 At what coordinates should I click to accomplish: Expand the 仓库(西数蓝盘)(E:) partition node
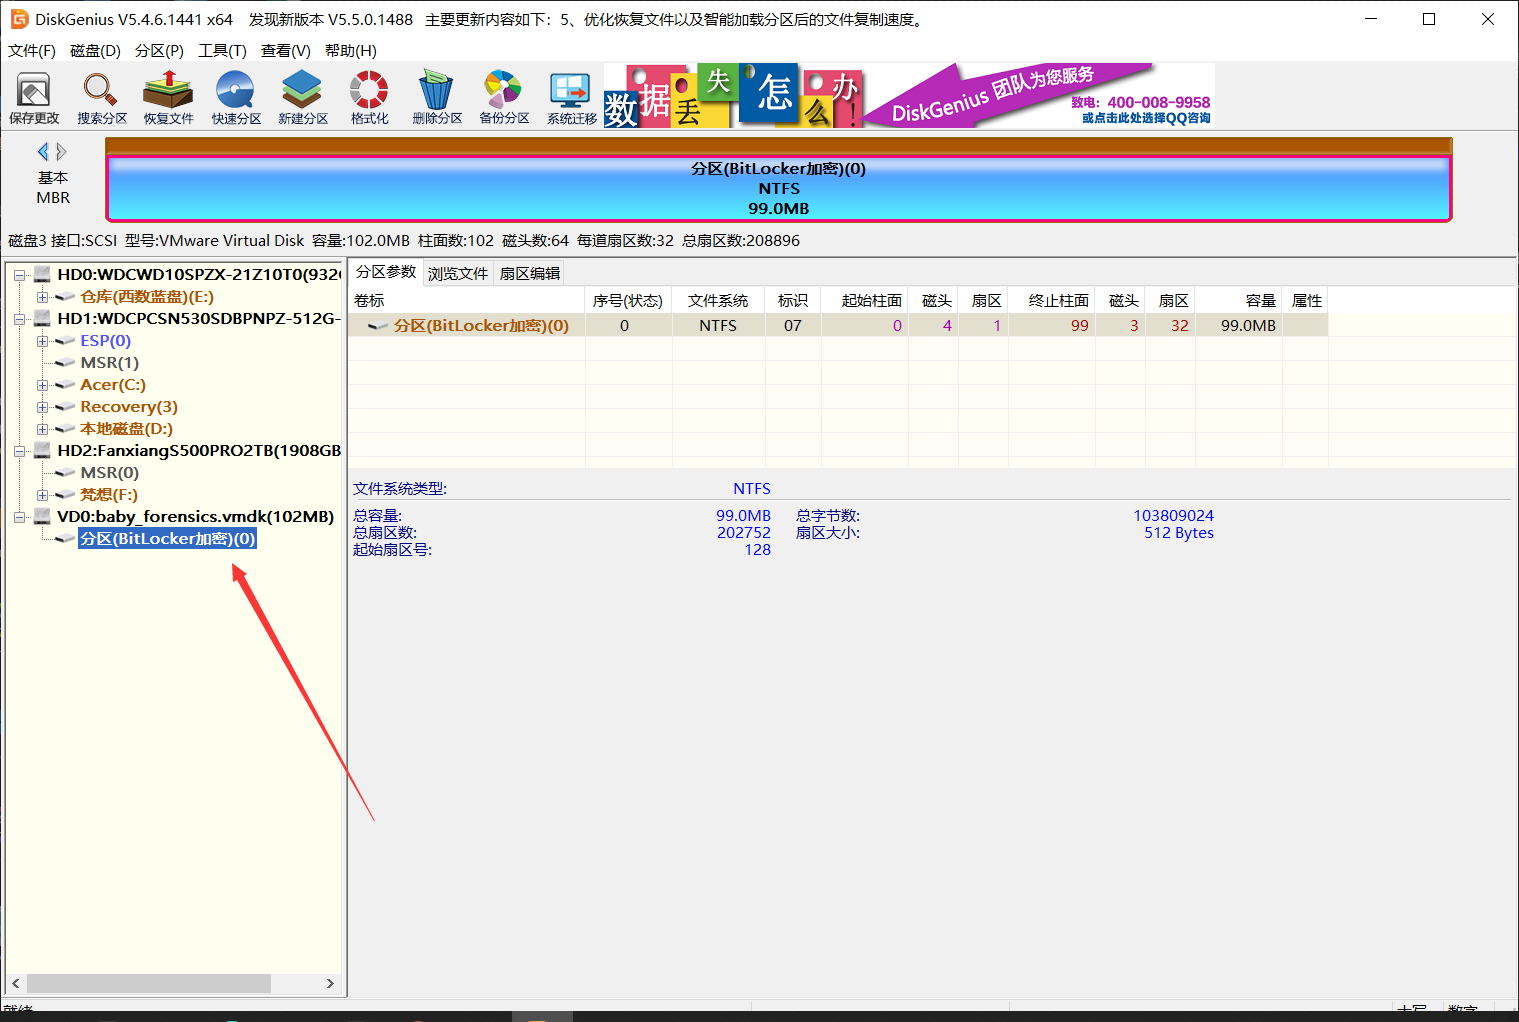[x=42, y=297]
